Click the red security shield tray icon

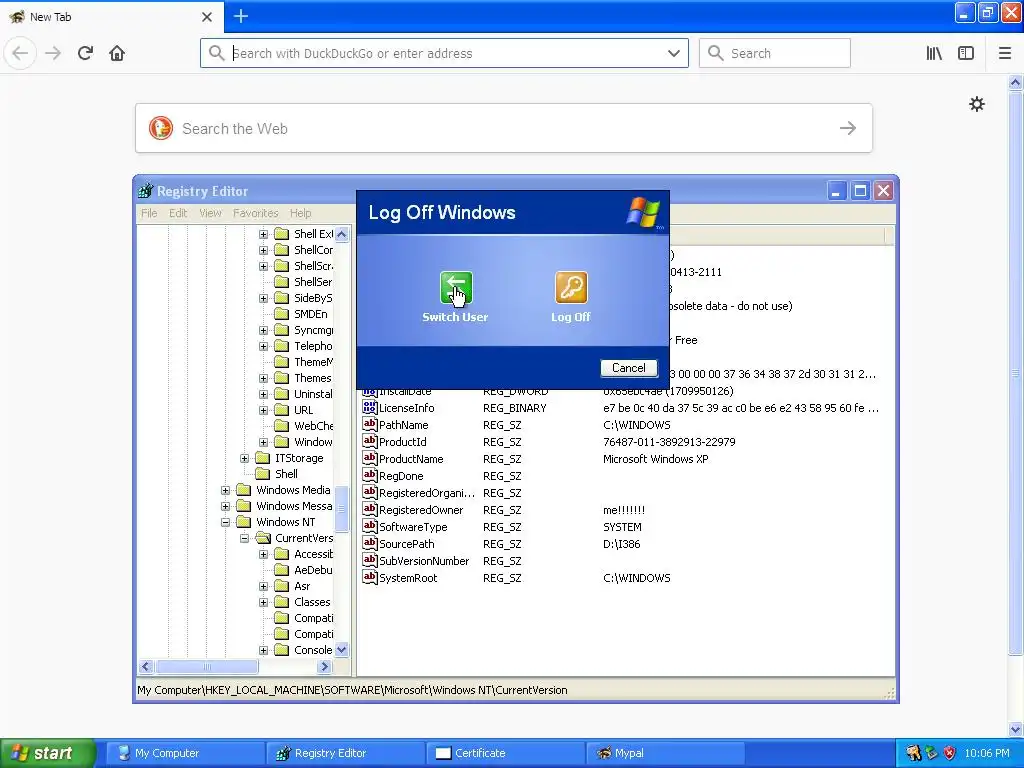[950, 753]
